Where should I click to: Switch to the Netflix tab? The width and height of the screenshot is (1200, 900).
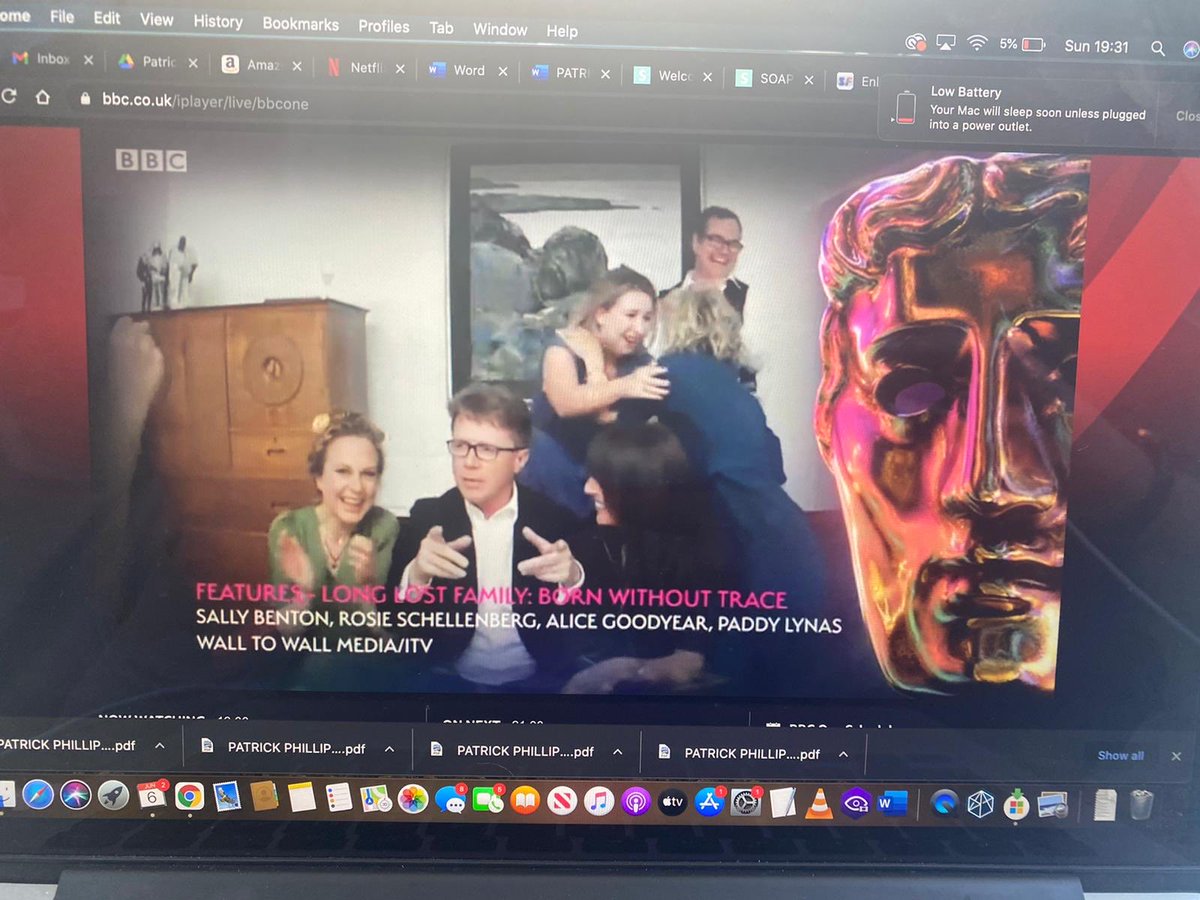(x=368, y=68)
